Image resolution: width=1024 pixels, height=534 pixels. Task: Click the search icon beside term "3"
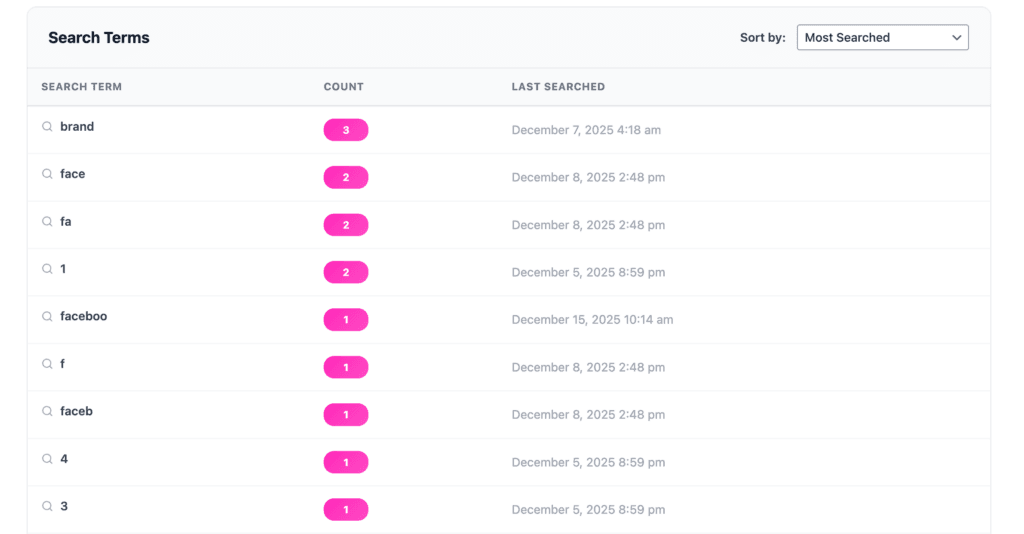point(47,507)
